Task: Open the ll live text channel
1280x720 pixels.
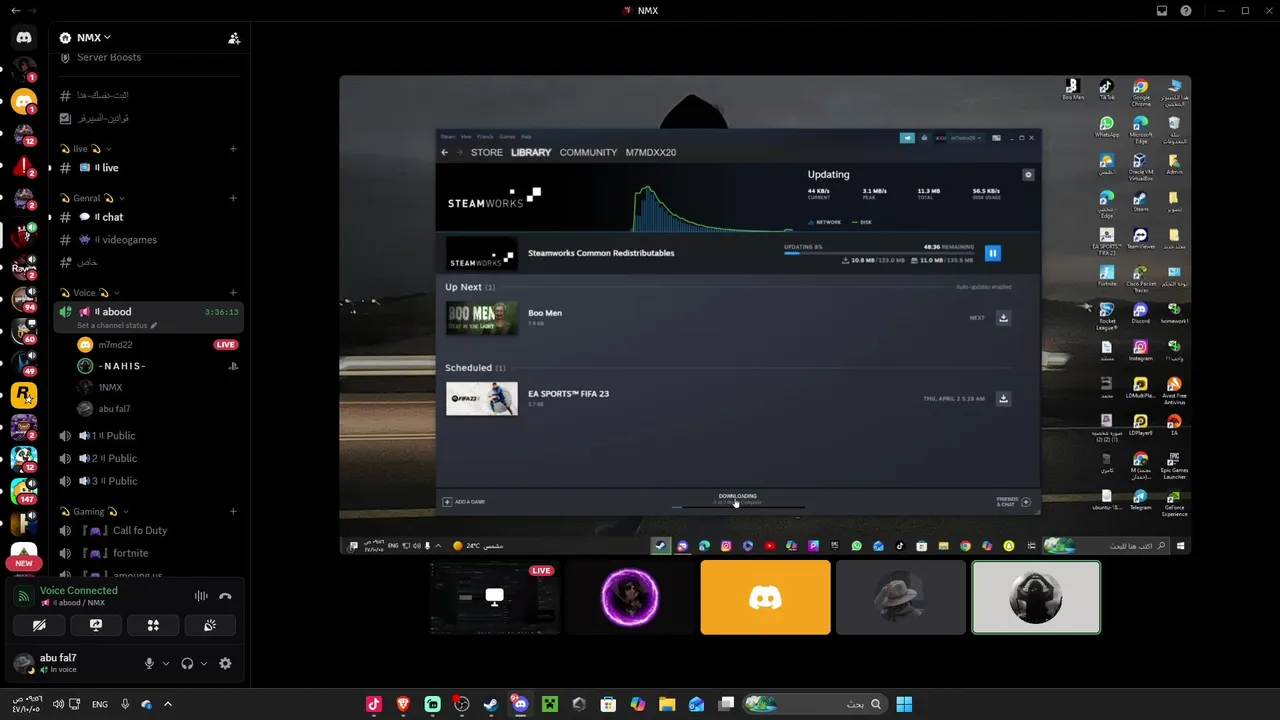Action: [x=148, y=168]
